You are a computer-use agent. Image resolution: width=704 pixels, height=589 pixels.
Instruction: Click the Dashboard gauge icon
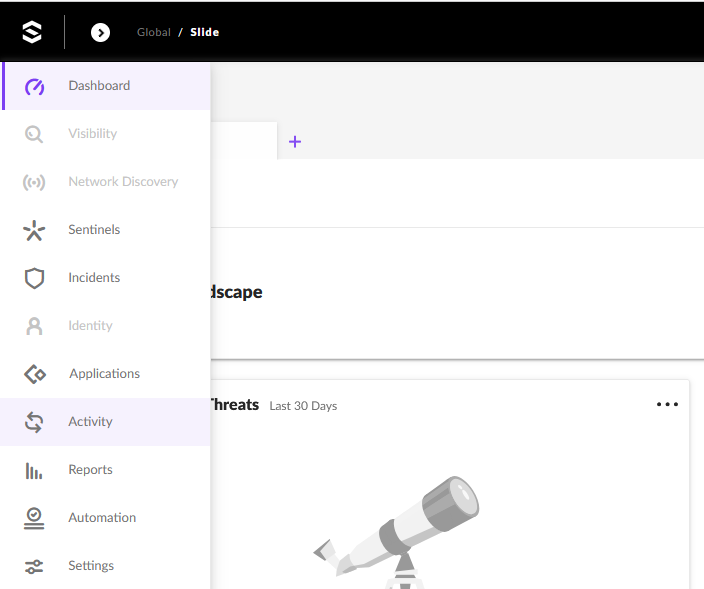click(35, 86)
